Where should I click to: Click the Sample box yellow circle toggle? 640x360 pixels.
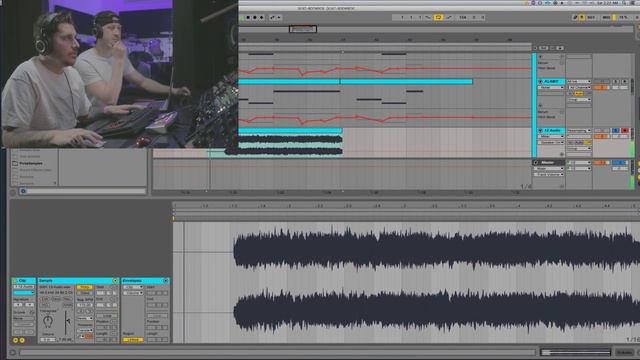click(x=115, y=281)
